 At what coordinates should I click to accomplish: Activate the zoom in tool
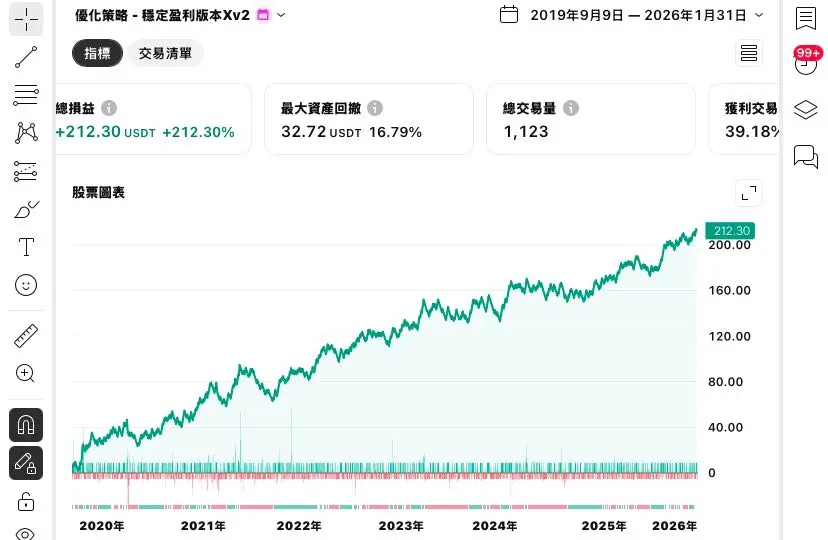click(x=26, y=373)
